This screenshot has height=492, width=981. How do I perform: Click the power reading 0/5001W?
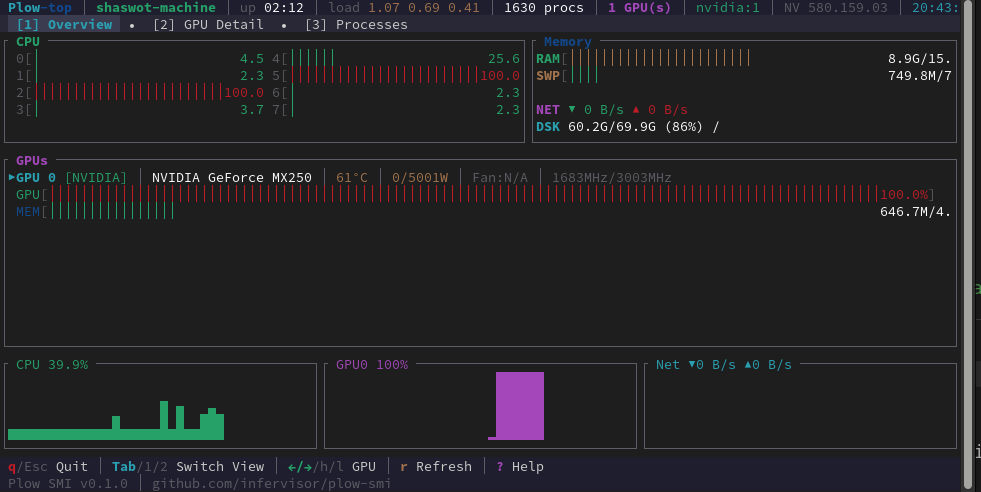(420, 178)
